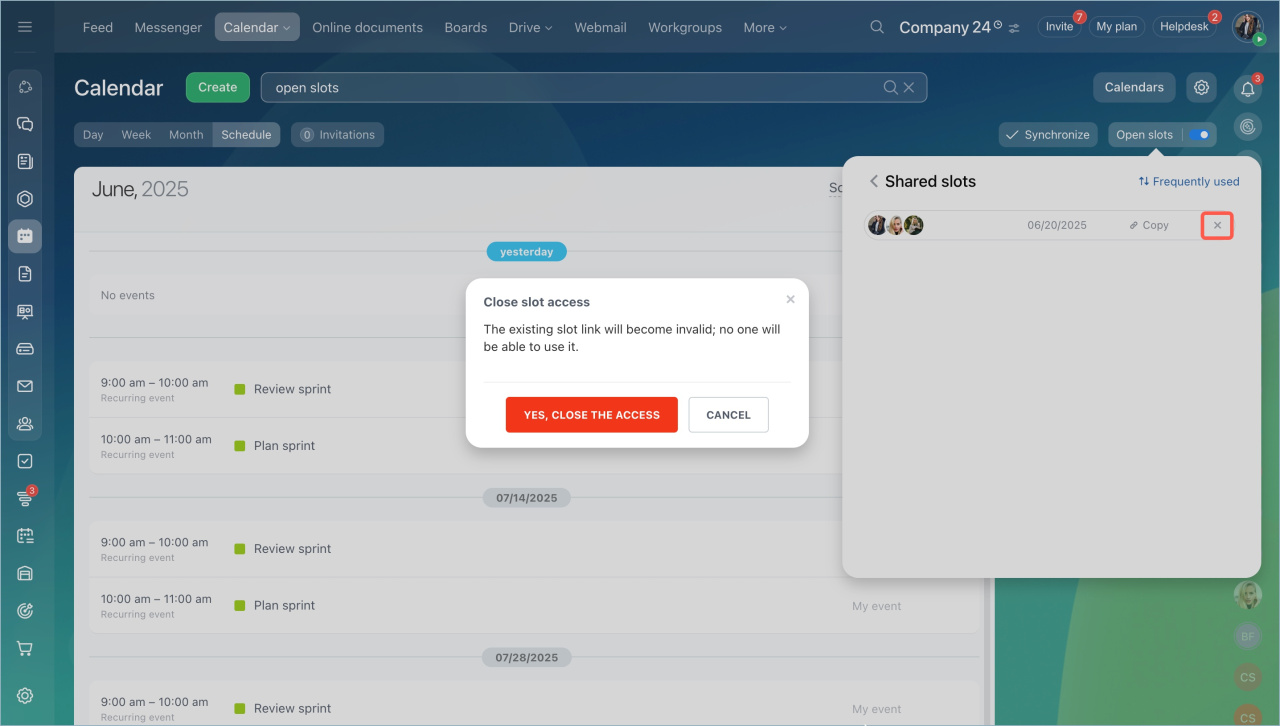1280x726 pixels.
Task: Click the Calendar icon in left sidebar
Action: click(25, 236)
